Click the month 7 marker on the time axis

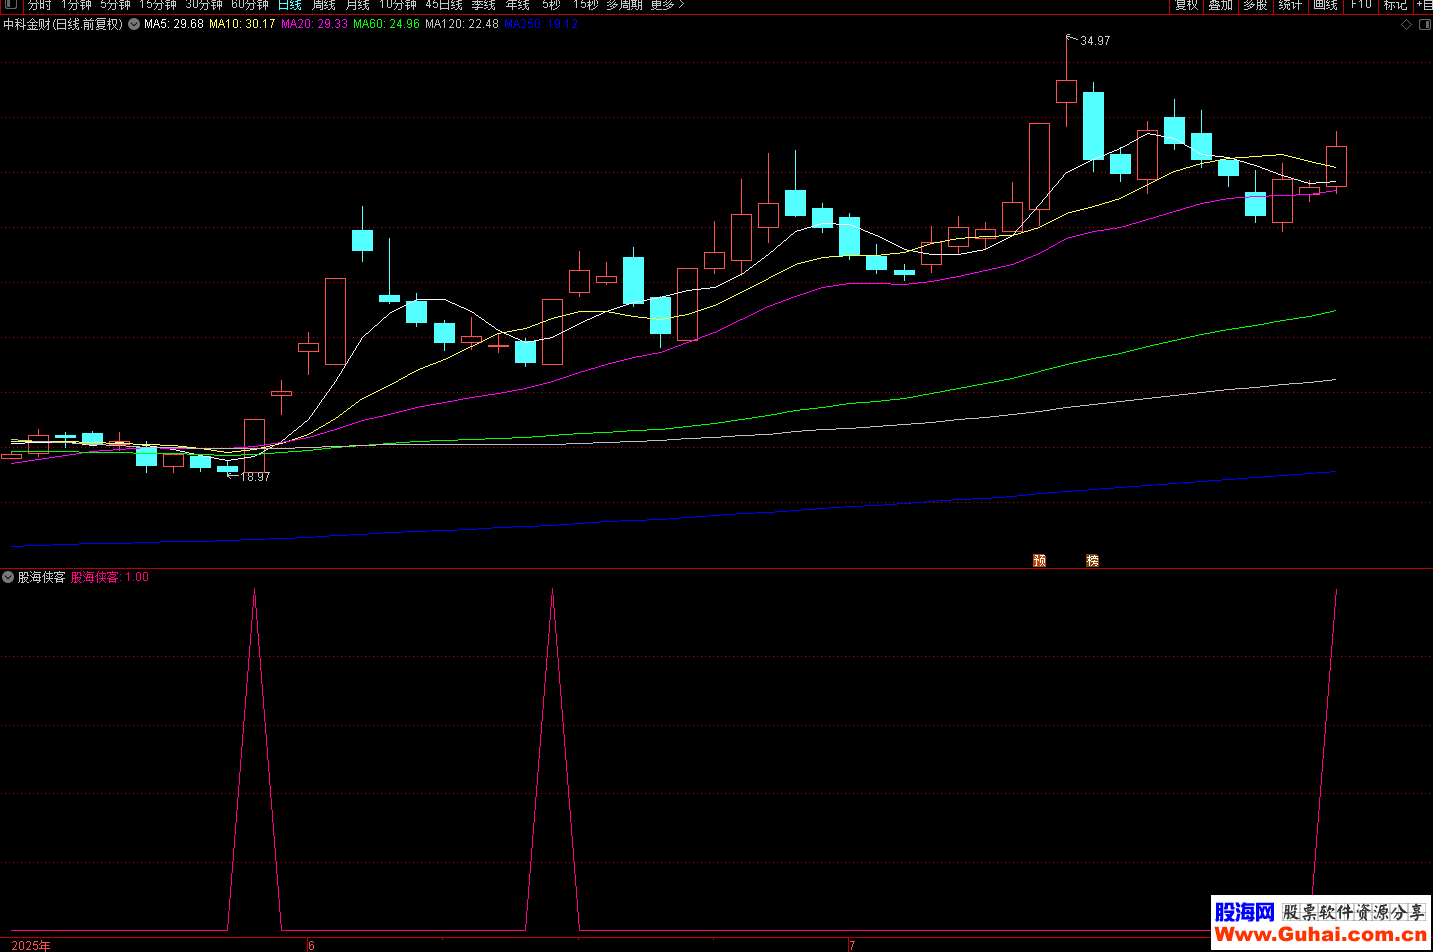[x=852, y=945]
